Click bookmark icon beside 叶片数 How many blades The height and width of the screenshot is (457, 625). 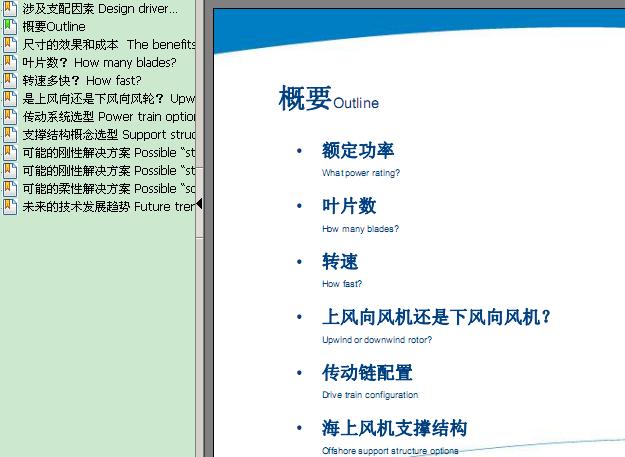10,63
